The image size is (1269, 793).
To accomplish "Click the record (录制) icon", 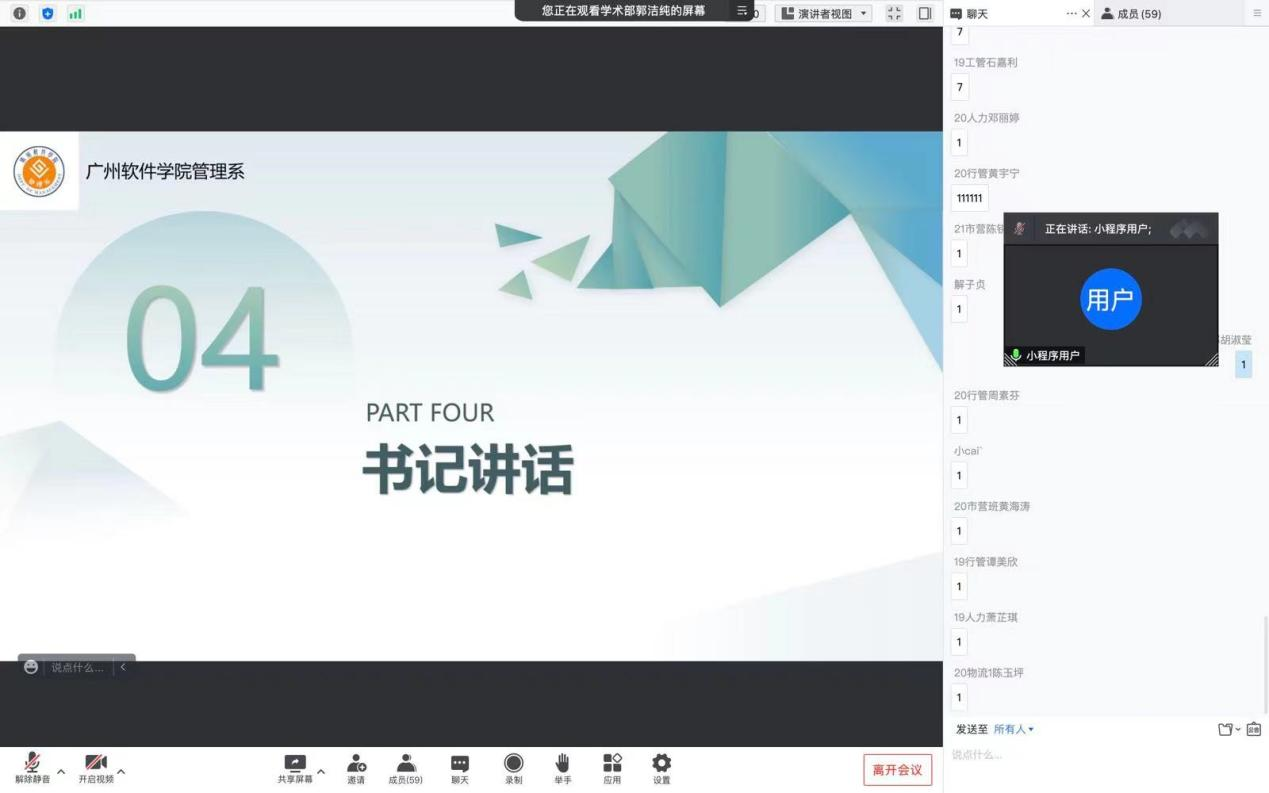I will (x=513, y=764).
